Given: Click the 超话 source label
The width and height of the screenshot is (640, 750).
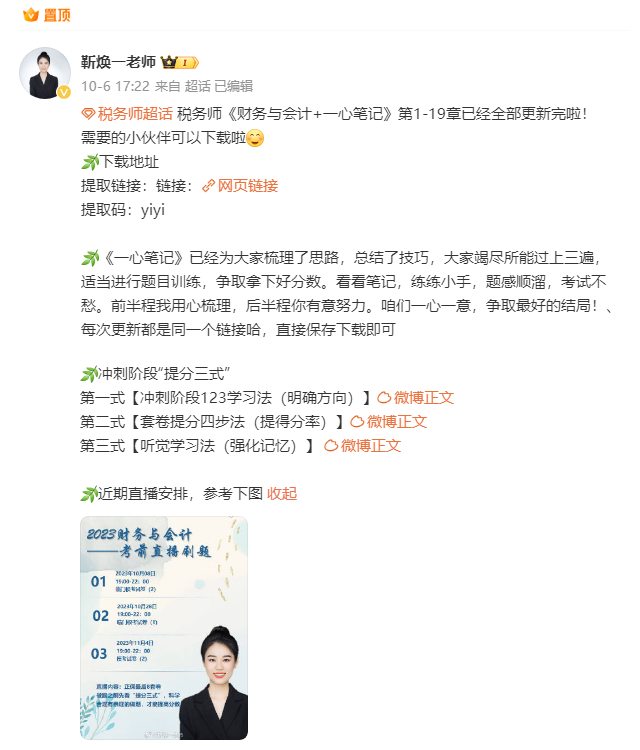Looking at the screenshot, I should (x=198, y=86).
